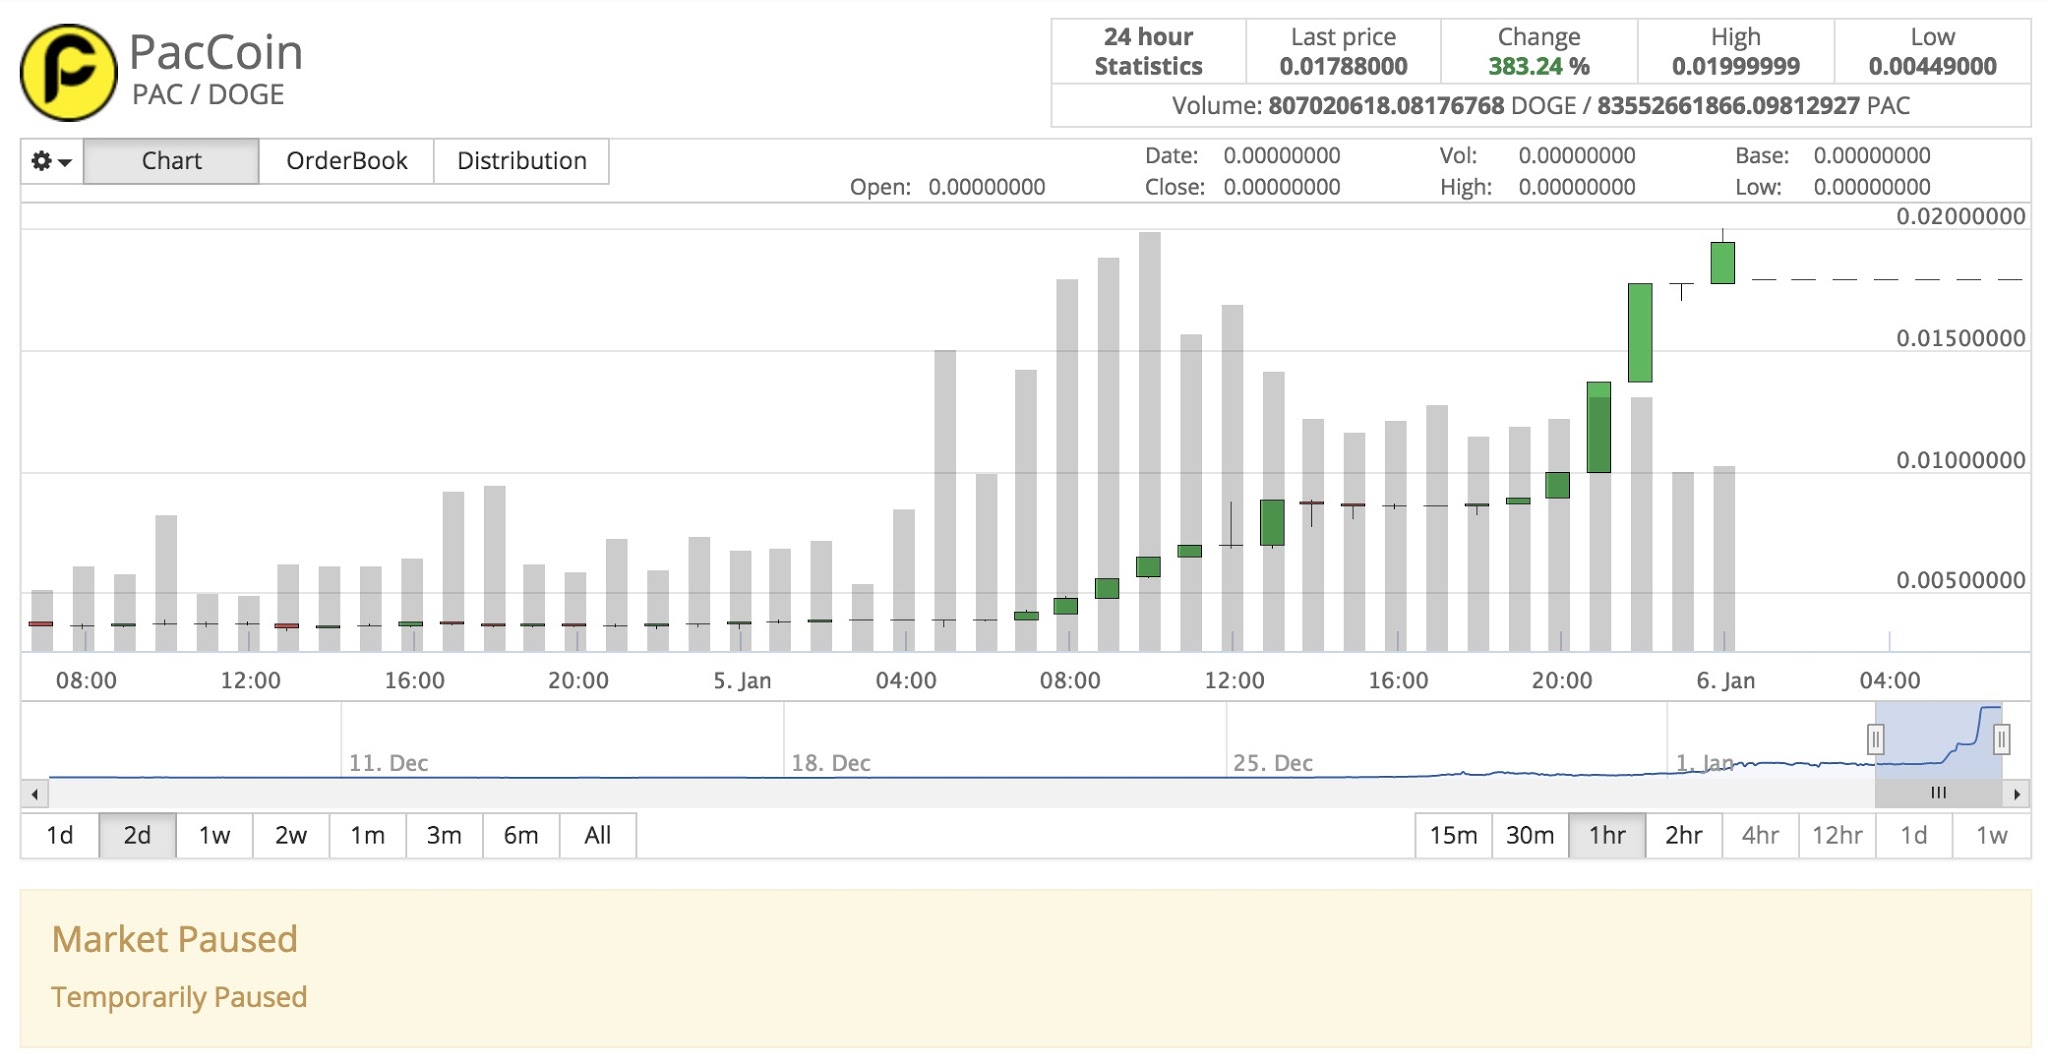This screenshot has height=1062, width=2048.
Task: Choose 1d candle interval on right
Action: [1914, 835]
